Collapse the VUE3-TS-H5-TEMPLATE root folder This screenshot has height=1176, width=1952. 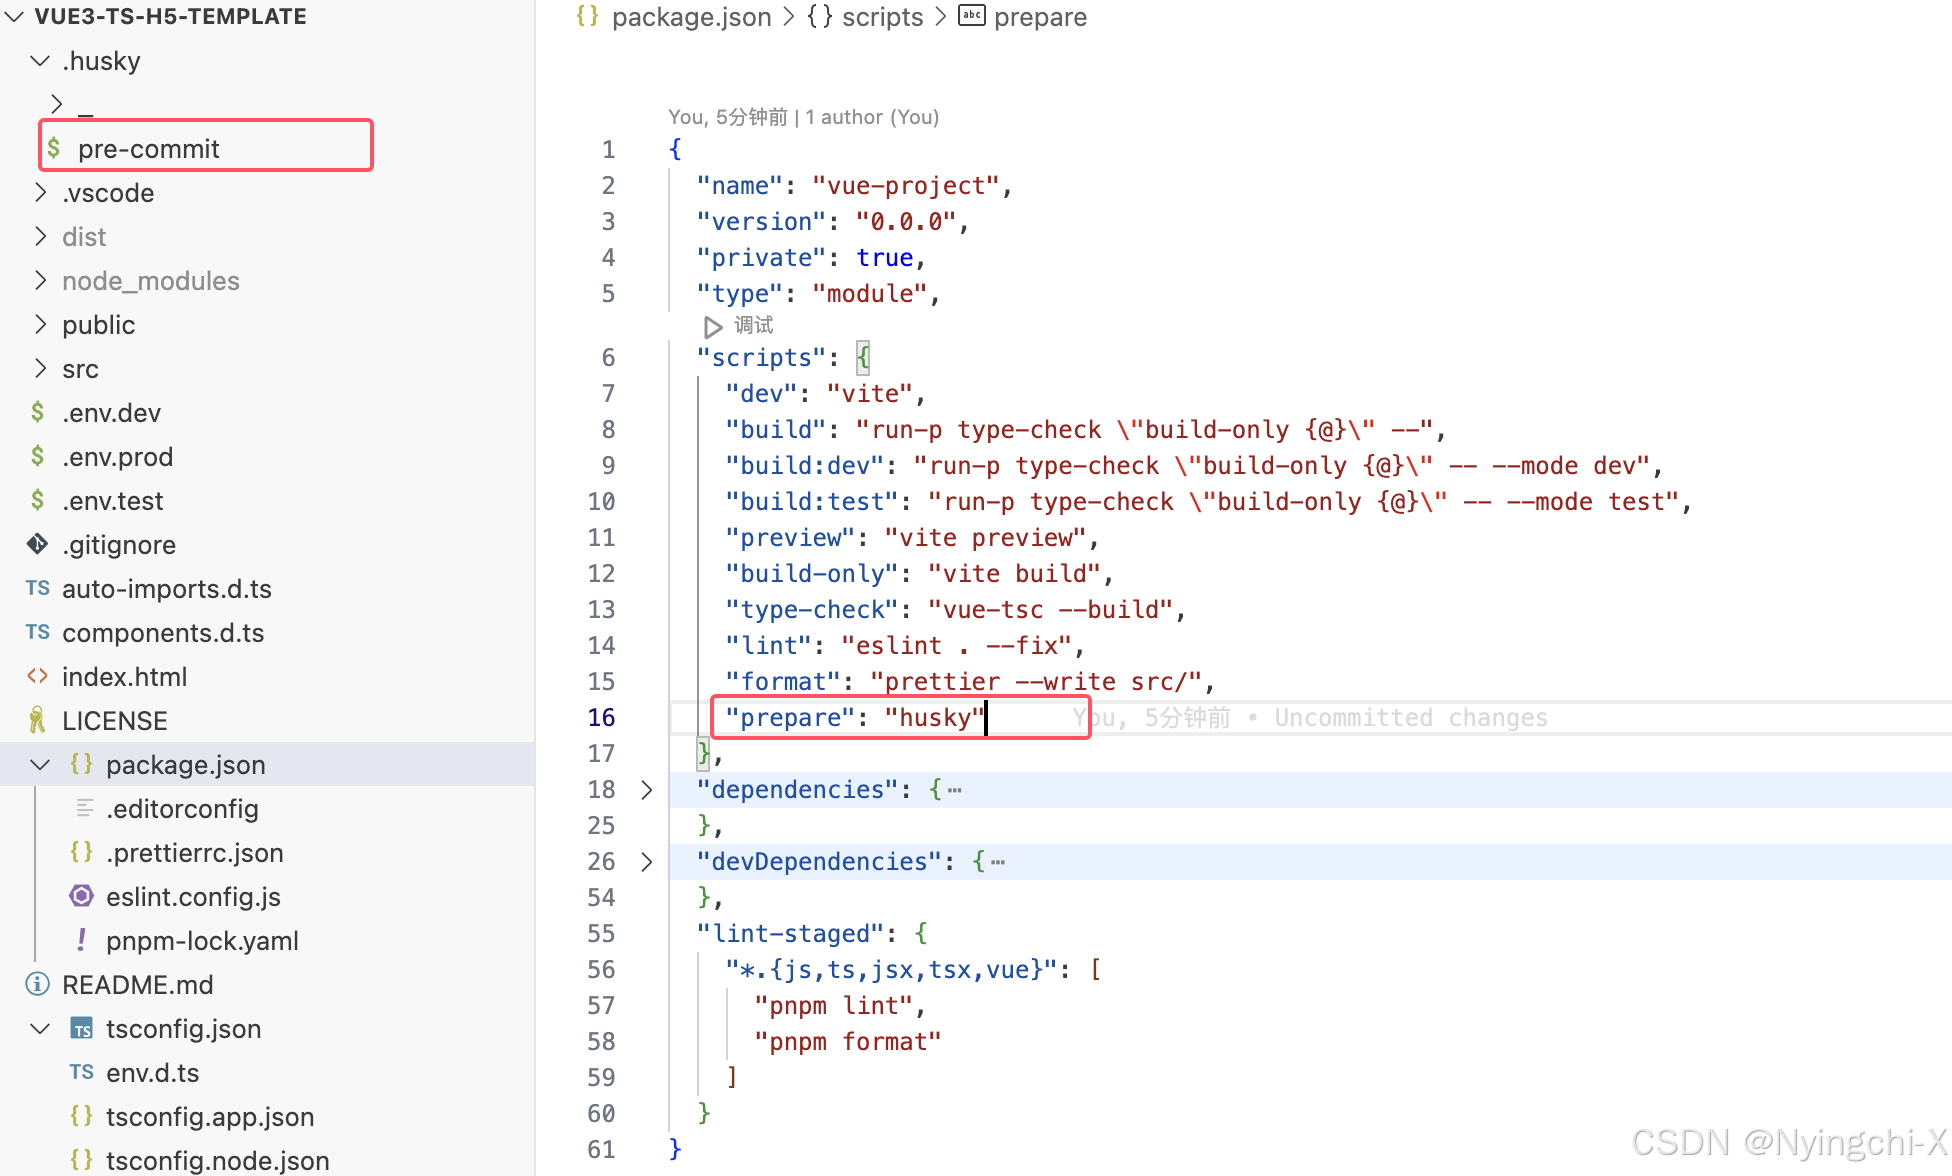point(14,17)
